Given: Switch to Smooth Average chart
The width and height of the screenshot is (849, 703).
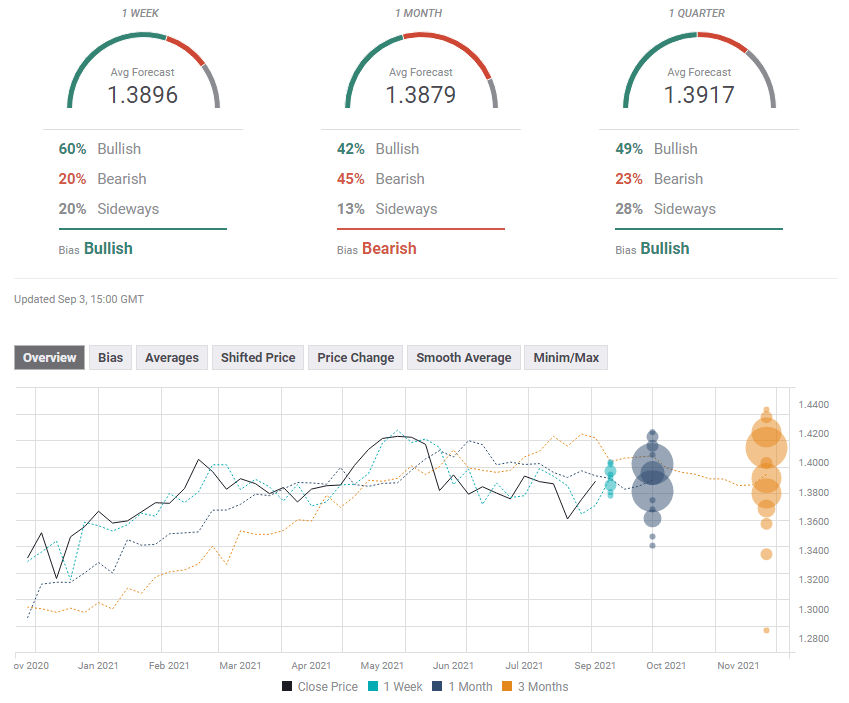Looking at the screenshot, I should (x=463, y=357).
